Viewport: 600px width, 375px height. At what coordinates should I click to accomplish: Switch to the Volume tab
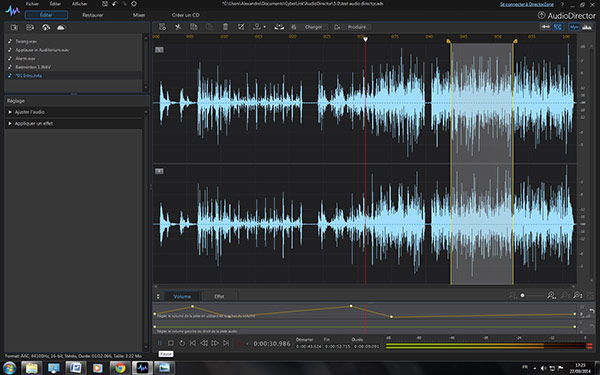point(182,296)
